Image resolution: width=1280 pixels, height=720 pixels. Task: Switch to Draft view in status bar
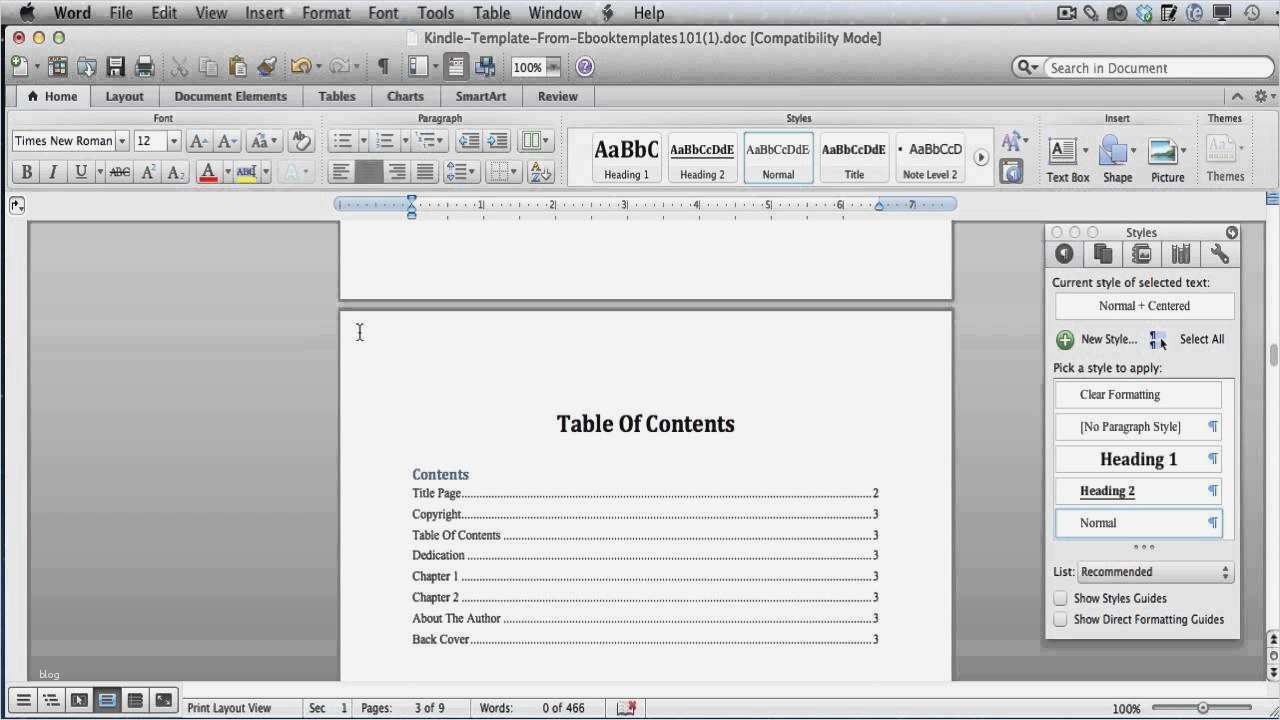pos(24,702)
